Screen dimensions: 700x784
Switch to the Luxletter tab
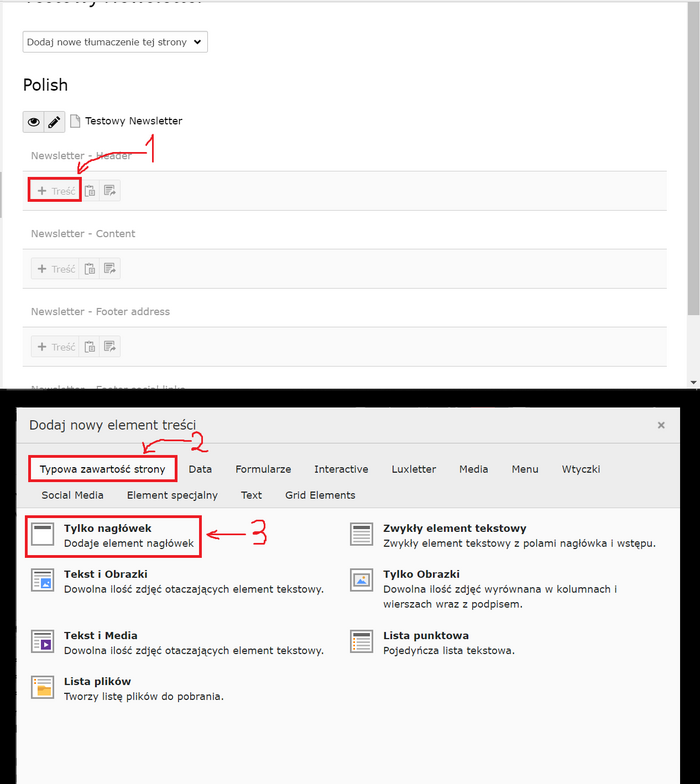pyautogui.click(x=413, y=469)
